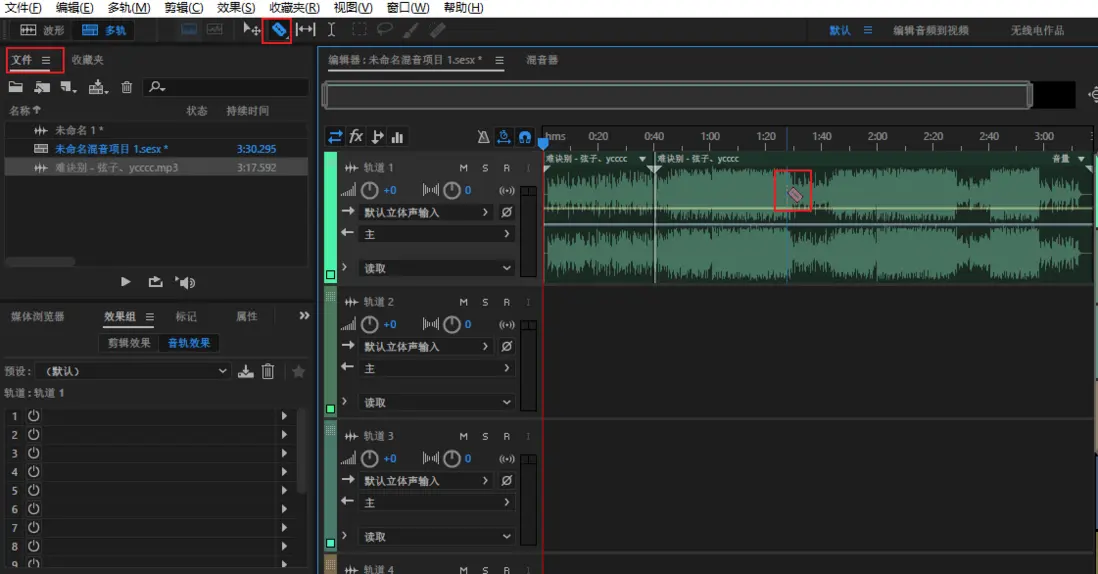Switch to Multitrack view
Screen dimensions: 1098x574
pyautogui.click(x=104, y=30)
